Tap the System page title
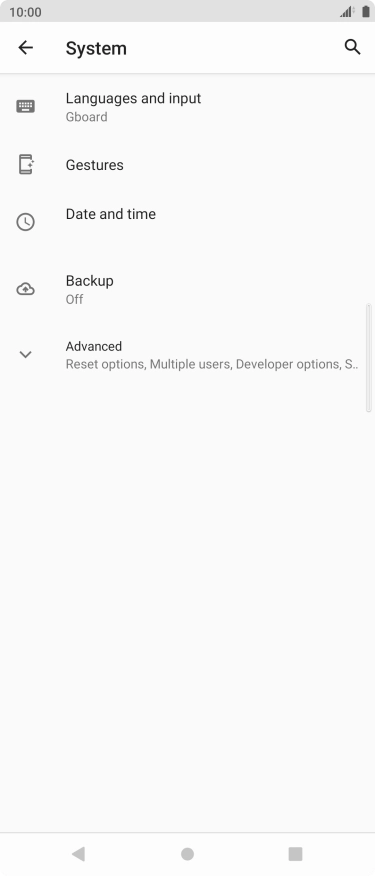This screenshot has width=375, height=876. click(96, 48)
